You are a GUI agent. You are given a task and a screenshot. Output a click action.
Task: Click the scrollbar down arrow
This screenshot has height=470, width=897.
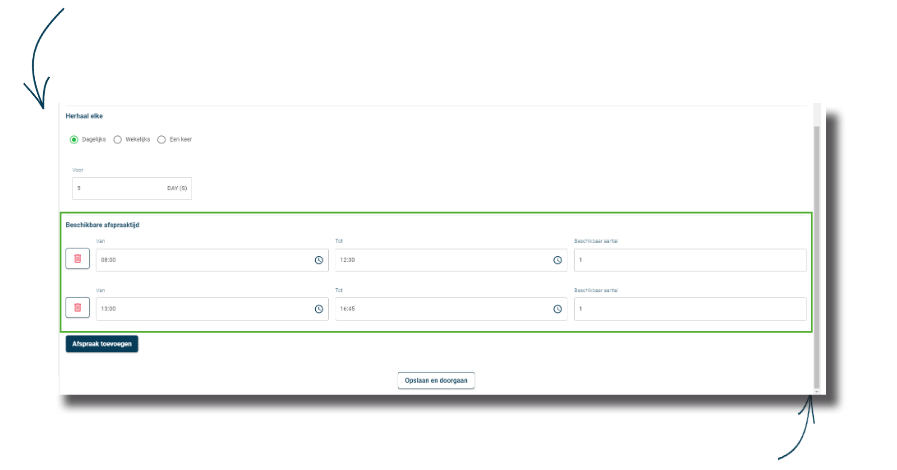point(817,391)
